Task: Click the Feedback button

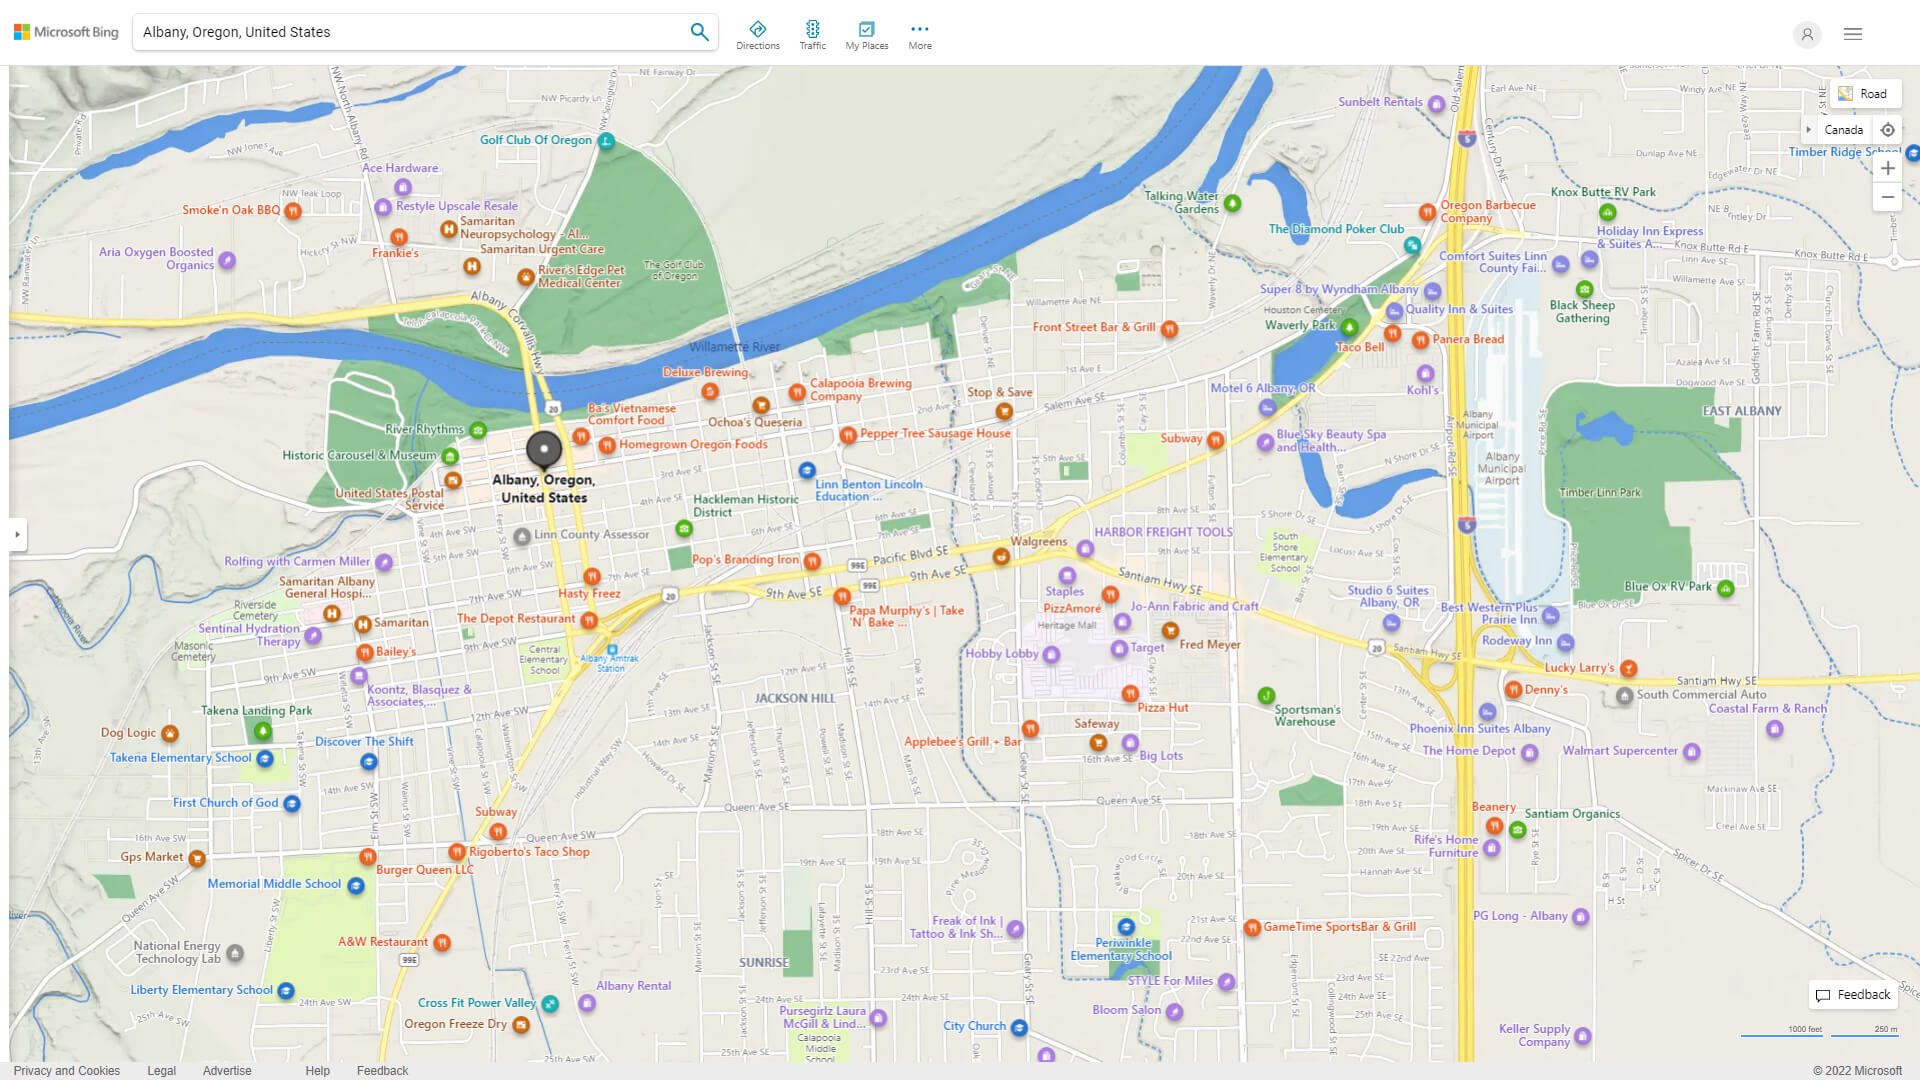Action: (1852, 995)
